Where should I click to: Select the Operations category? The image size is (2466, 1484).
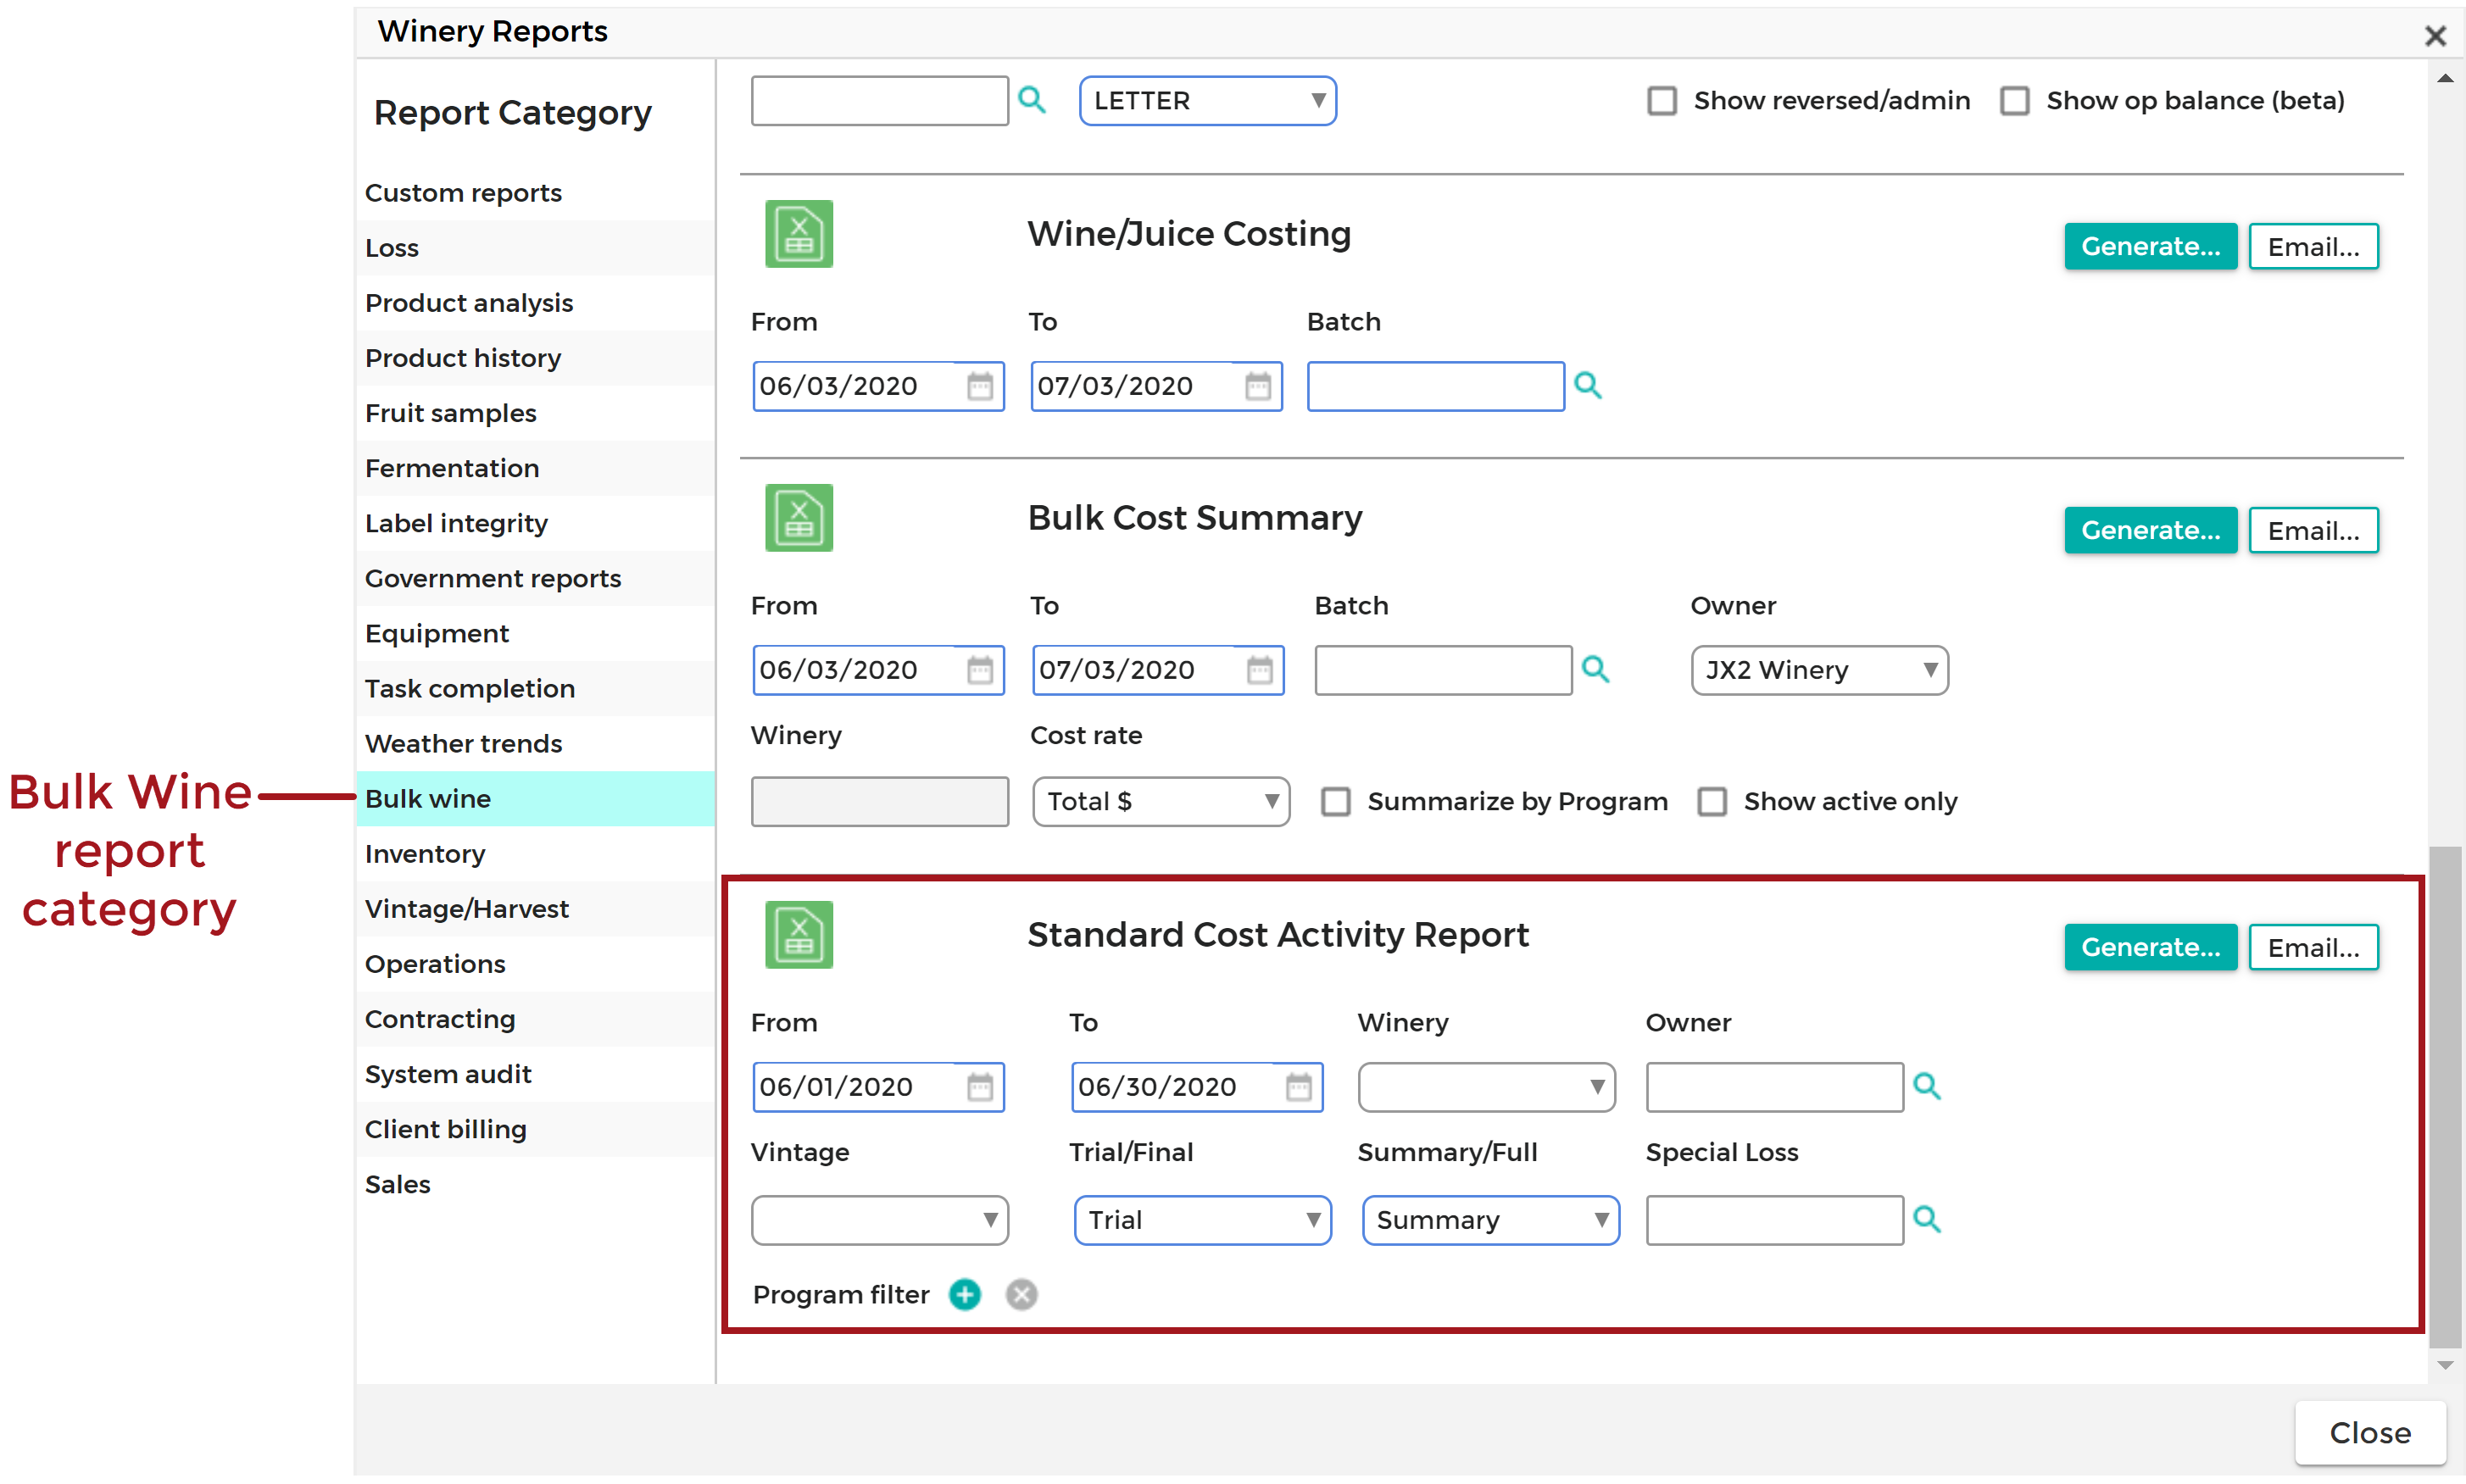pos(535,964)
